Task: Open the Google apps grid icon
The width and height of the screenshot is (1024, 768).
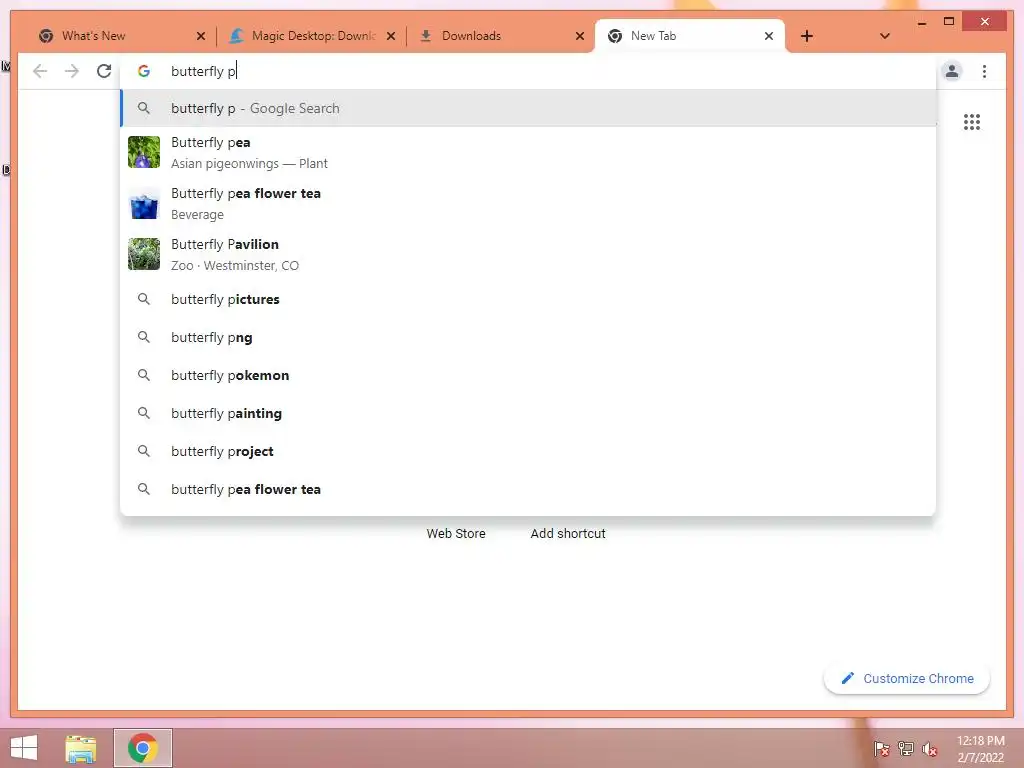Action: click(972, 122)
